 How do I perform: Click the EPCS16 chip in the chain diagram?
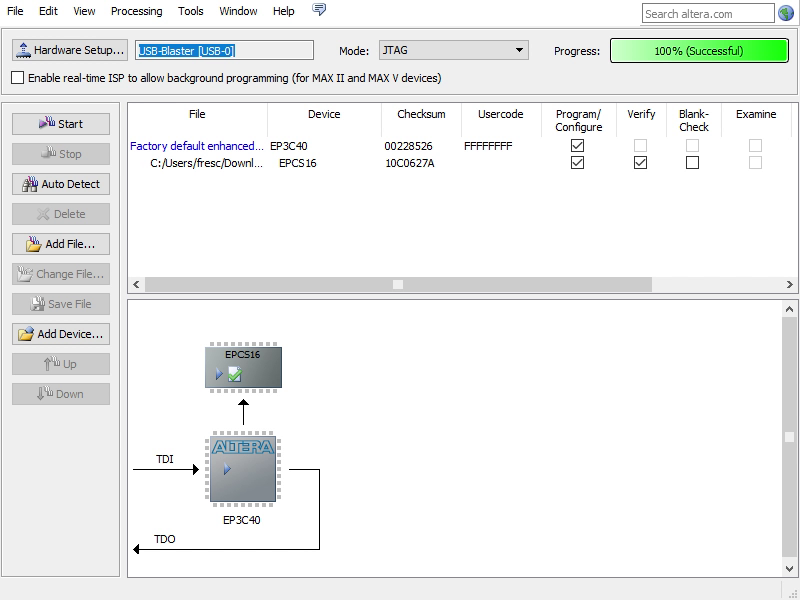243,367
